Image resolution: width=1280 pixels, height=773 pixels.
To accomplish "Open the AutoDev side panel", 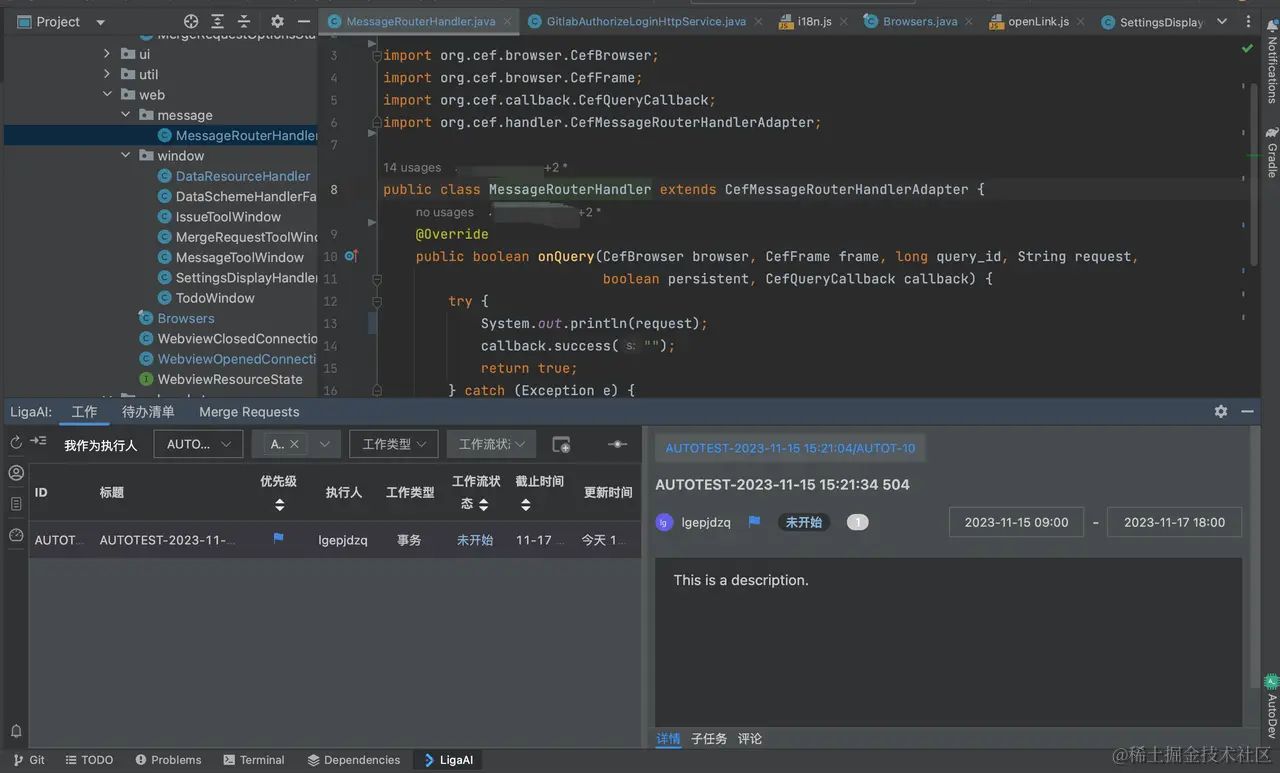I will [1271, 707].
